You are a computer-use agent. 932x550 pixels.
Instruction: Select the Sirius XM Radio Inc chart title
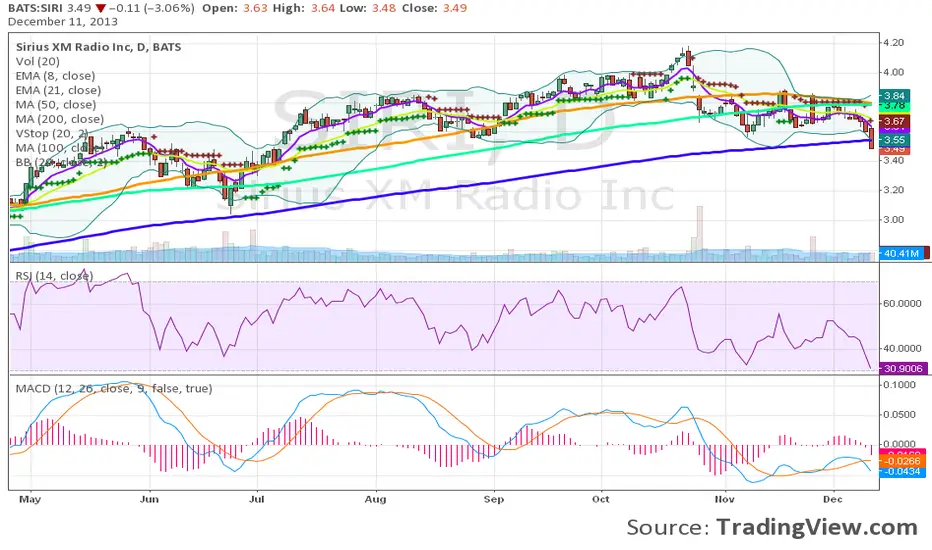coord(99,47)
